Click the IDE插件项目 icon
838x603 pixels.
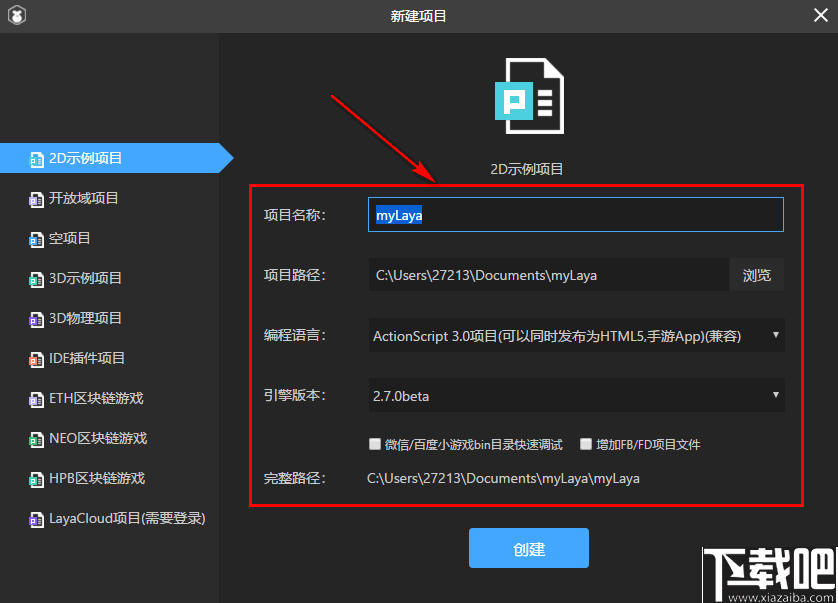[35, 358]
